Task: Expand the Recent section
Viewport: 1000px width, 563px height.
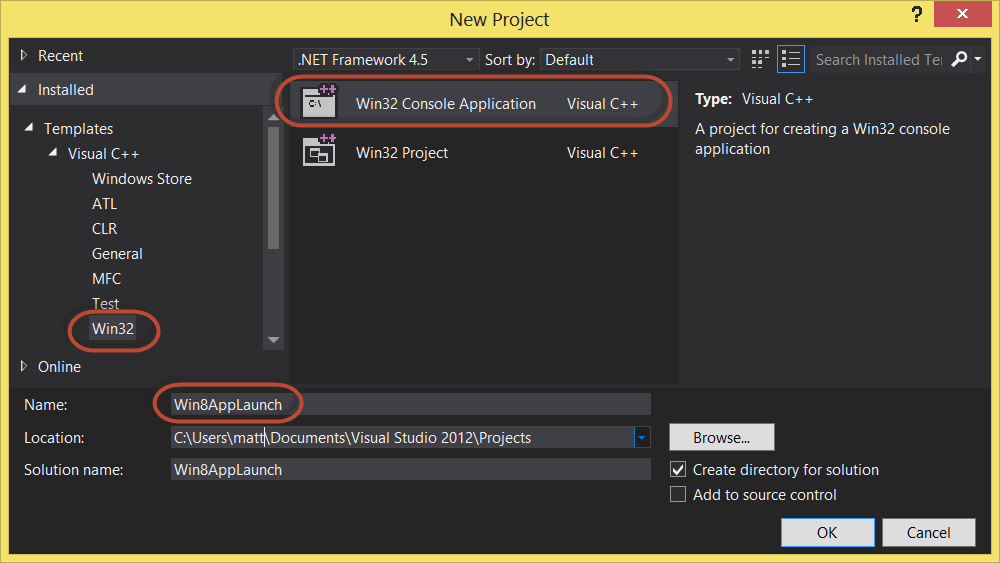Action: pos(24,55)
